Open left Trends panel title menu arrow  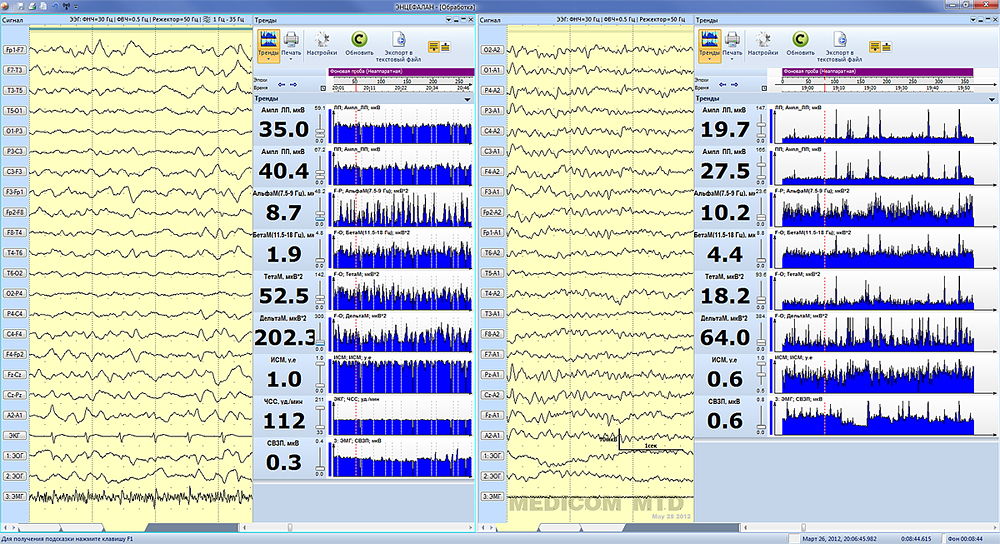(449, 20)
